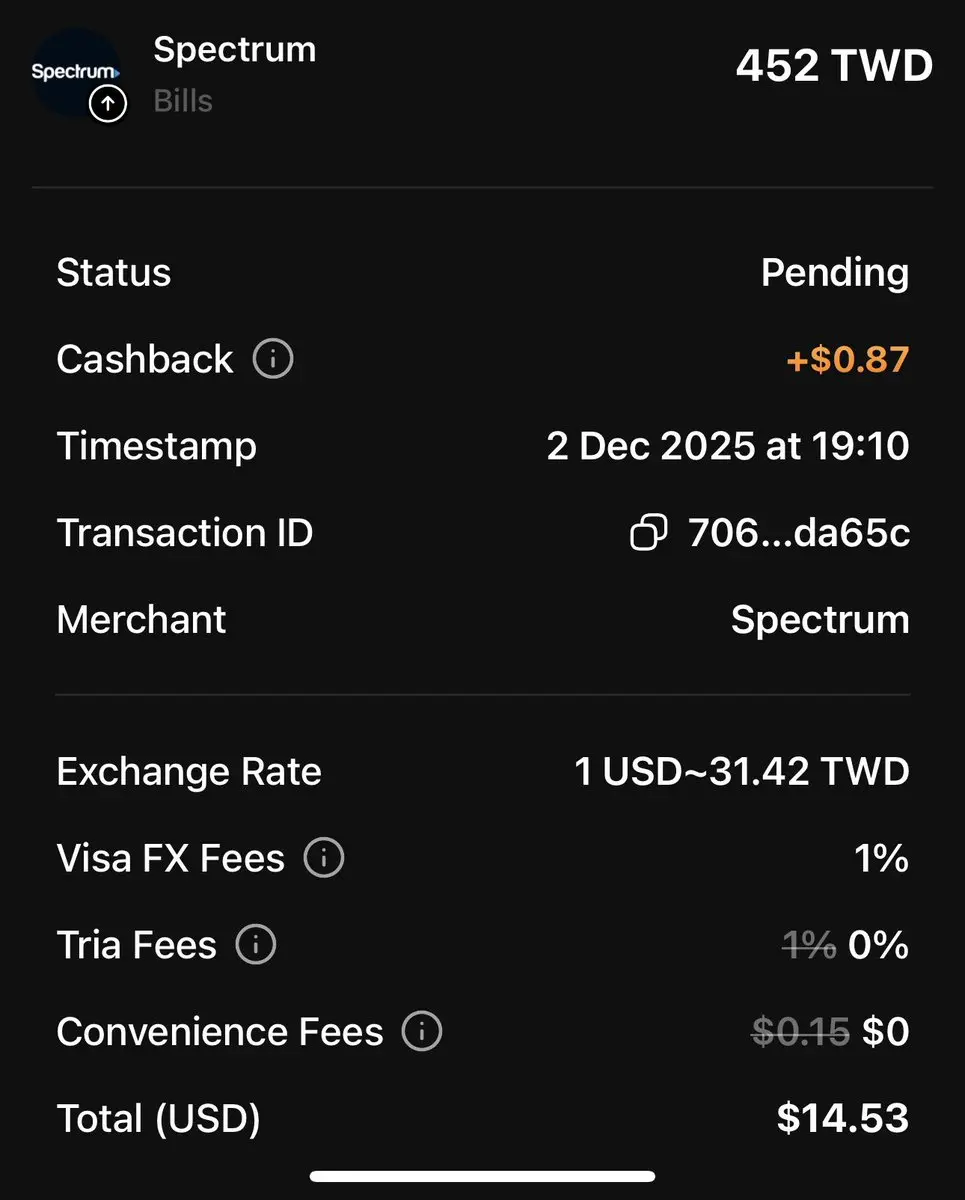Viewport: 965px width, 1200px height.
Task: Tap the Tria Fees 0% value
Action: coord(879,944)
